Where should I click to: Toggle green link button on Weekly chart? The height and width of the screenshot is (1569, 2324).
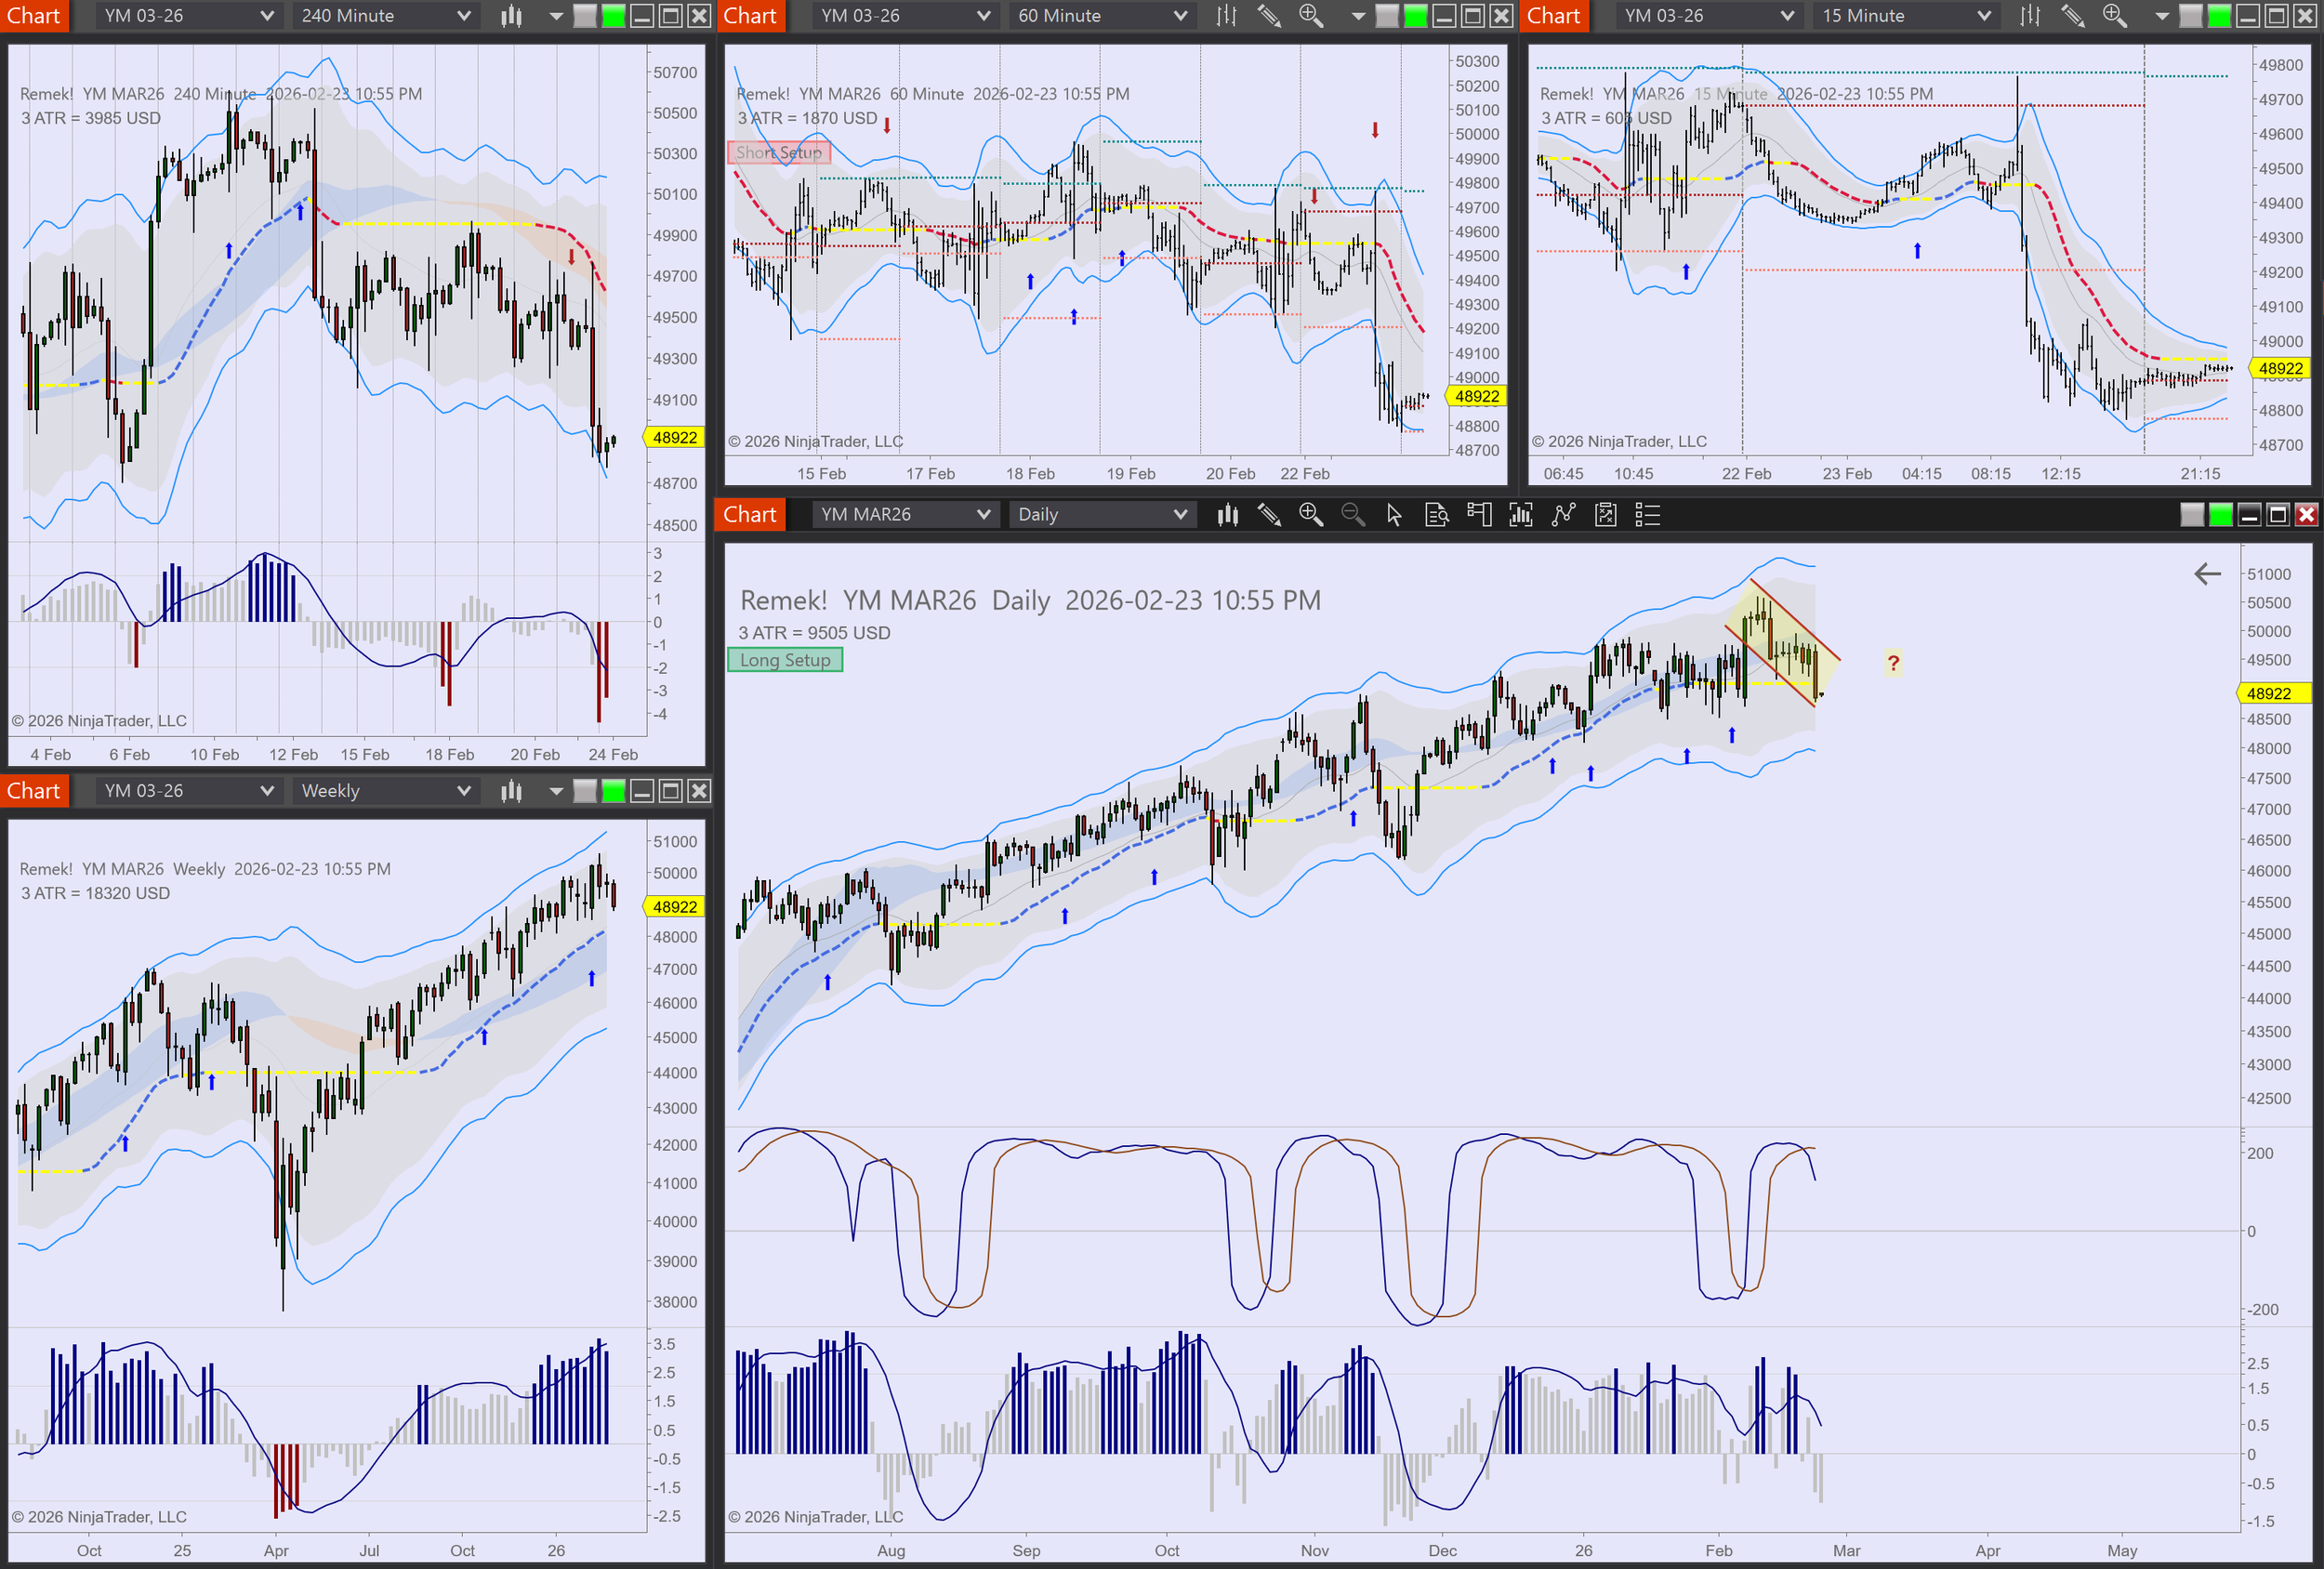click(614, 791)
